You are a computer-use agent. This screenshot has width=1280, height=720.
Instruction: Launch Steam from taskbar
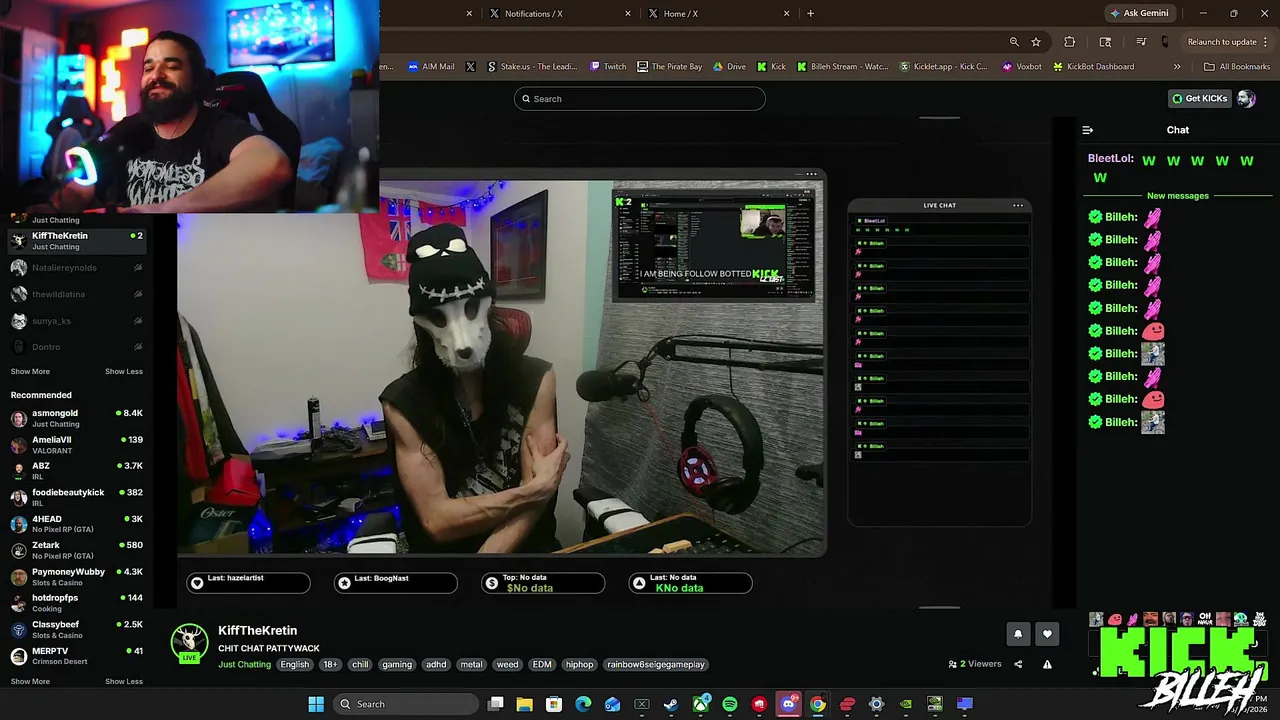671,704
